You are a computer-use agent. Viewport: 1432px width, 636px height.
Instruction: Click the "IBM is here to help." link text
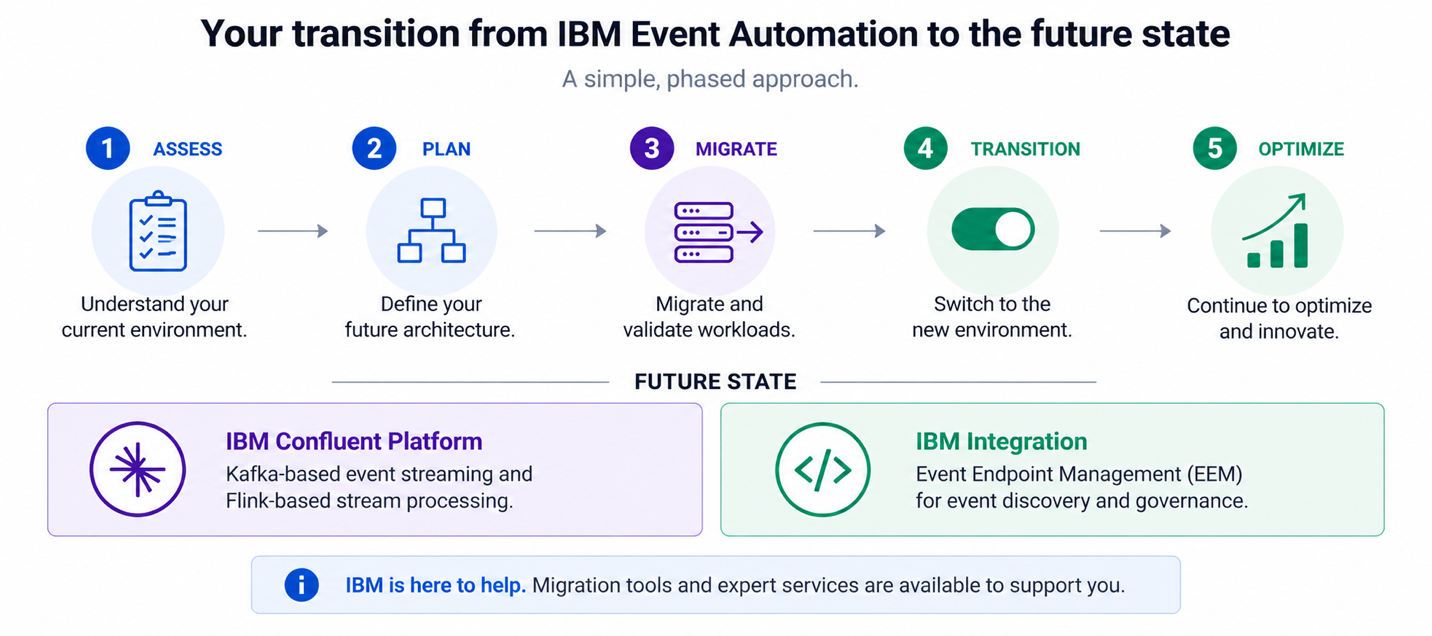435,585
